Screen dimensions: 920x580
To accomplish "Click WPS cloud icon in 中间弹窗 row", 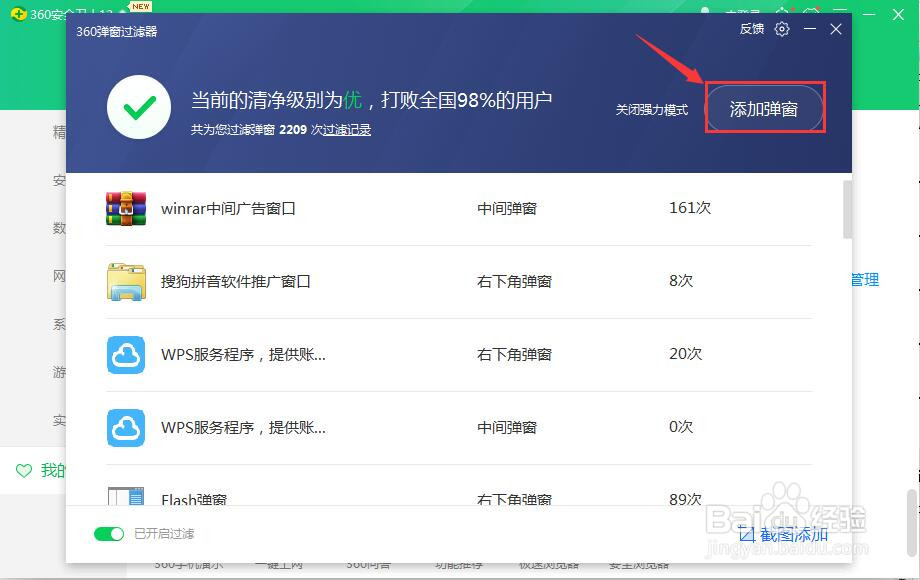I will pos(126,428).
